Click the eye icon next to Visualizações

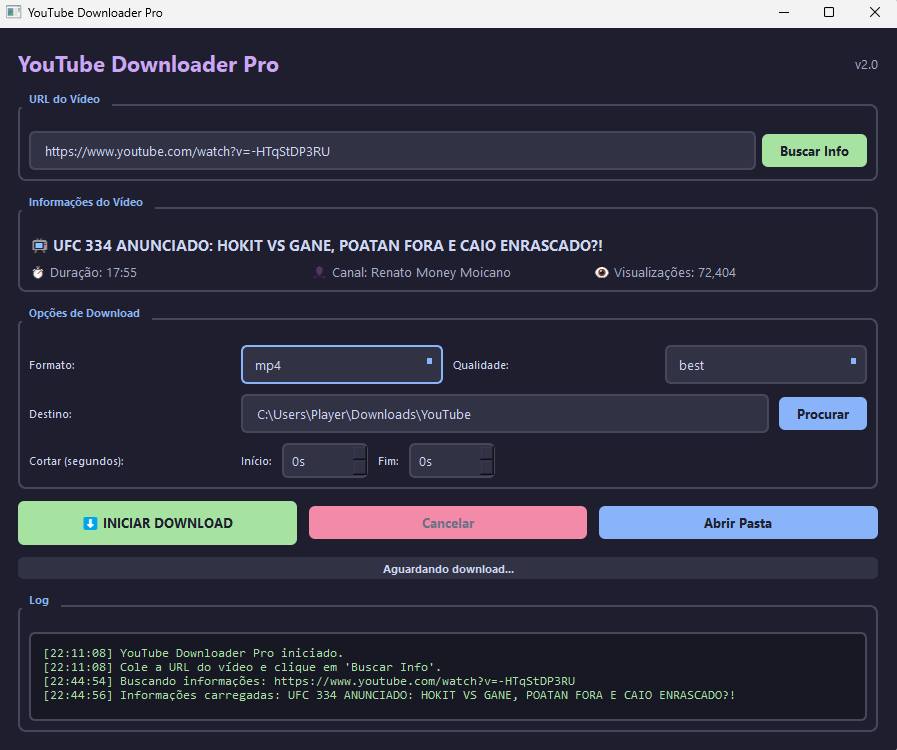(x=601, y=272)
